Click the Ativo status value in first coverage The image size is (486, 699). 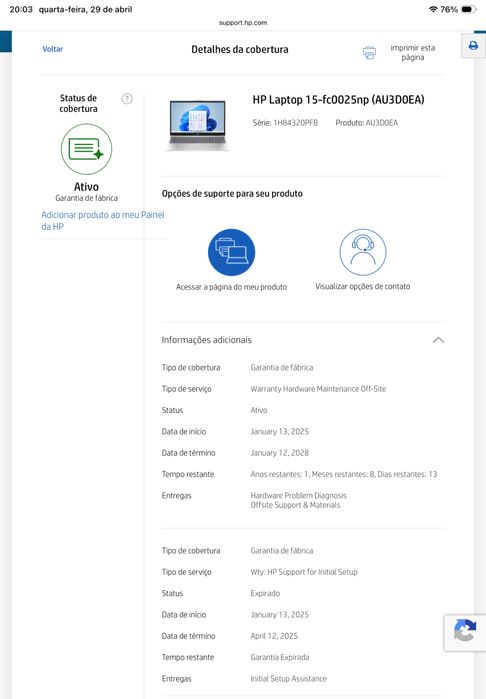pos(259,411)
